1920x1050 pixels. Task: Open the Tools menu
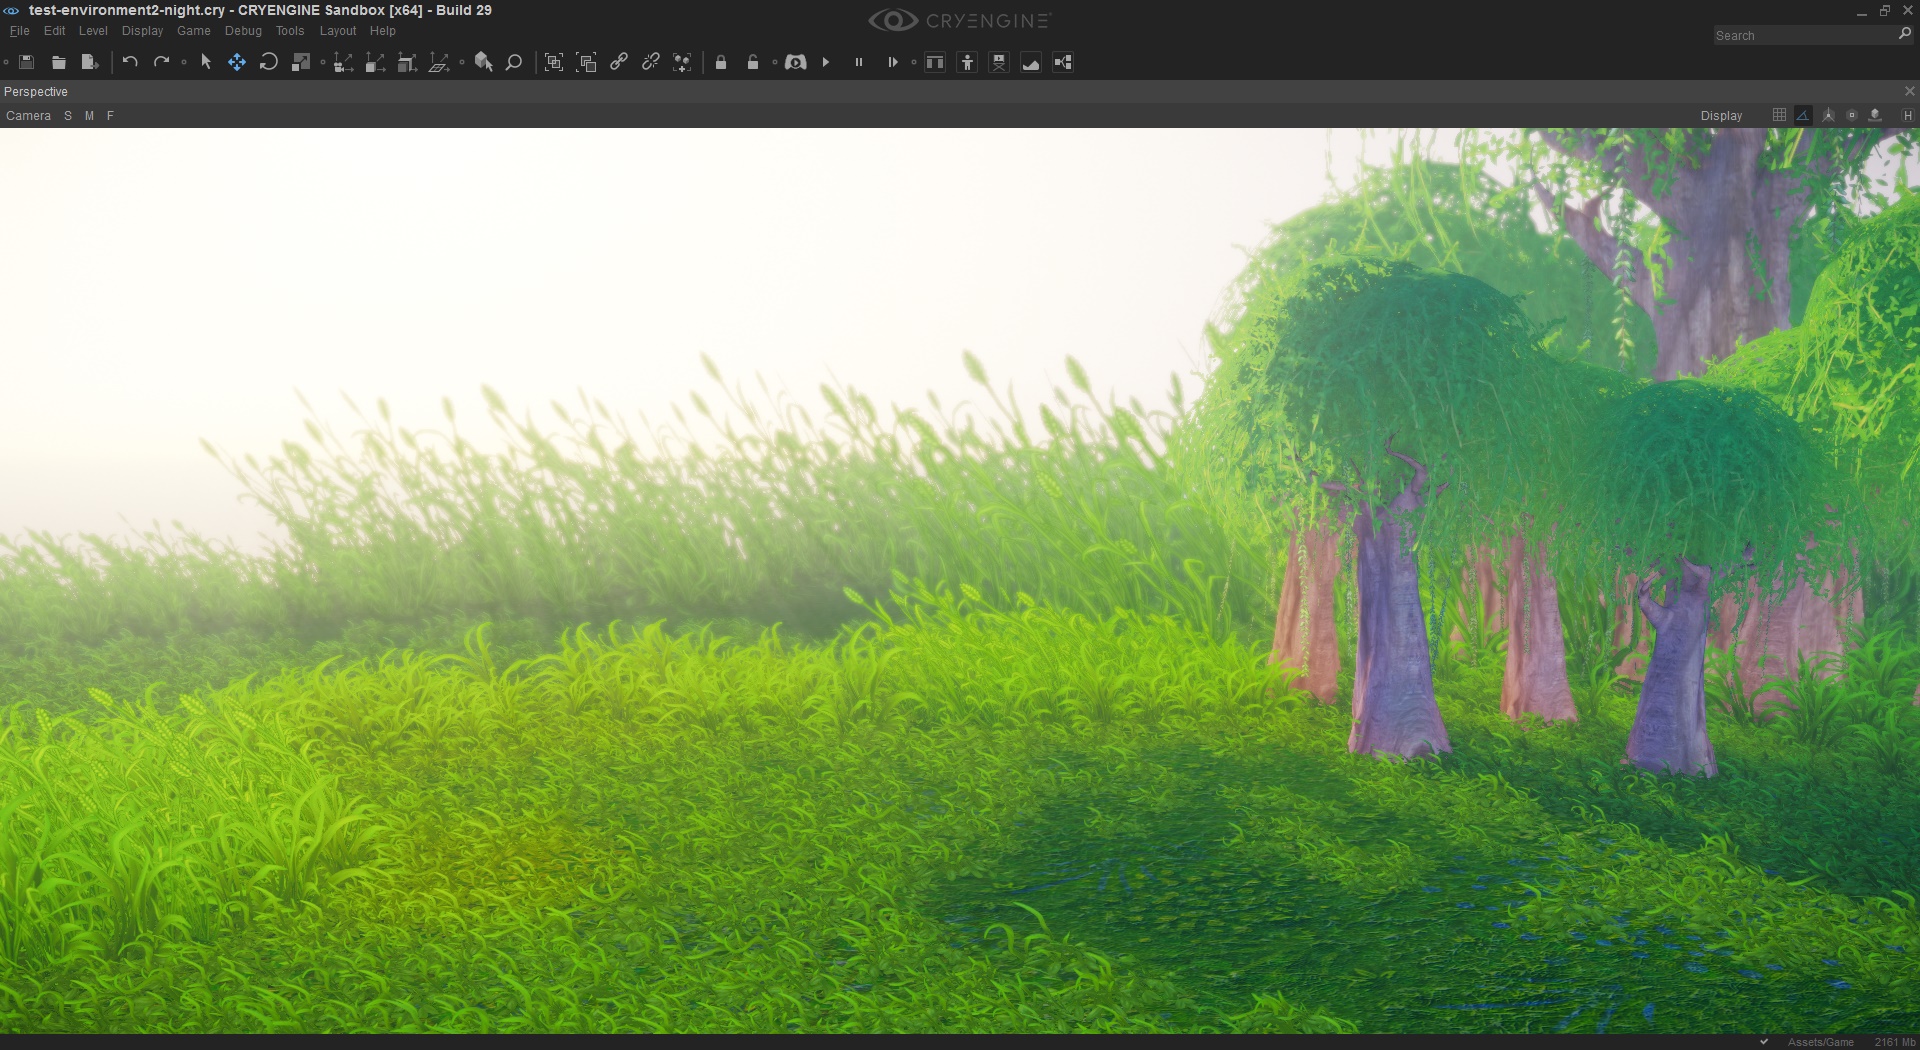coord(290,31)
